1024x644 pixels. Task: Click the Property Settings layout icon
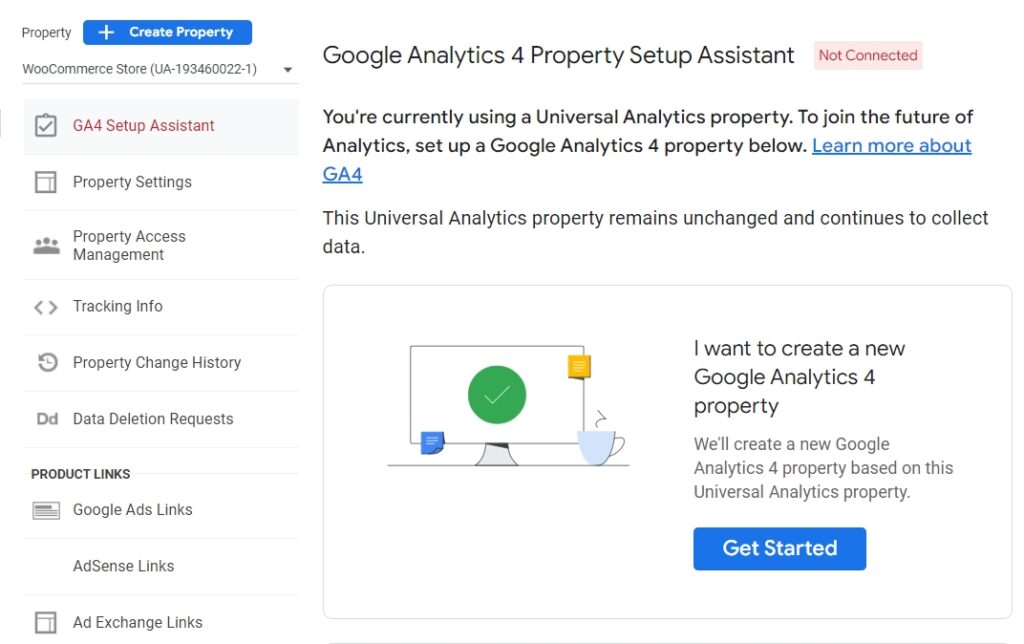(46, 182)
